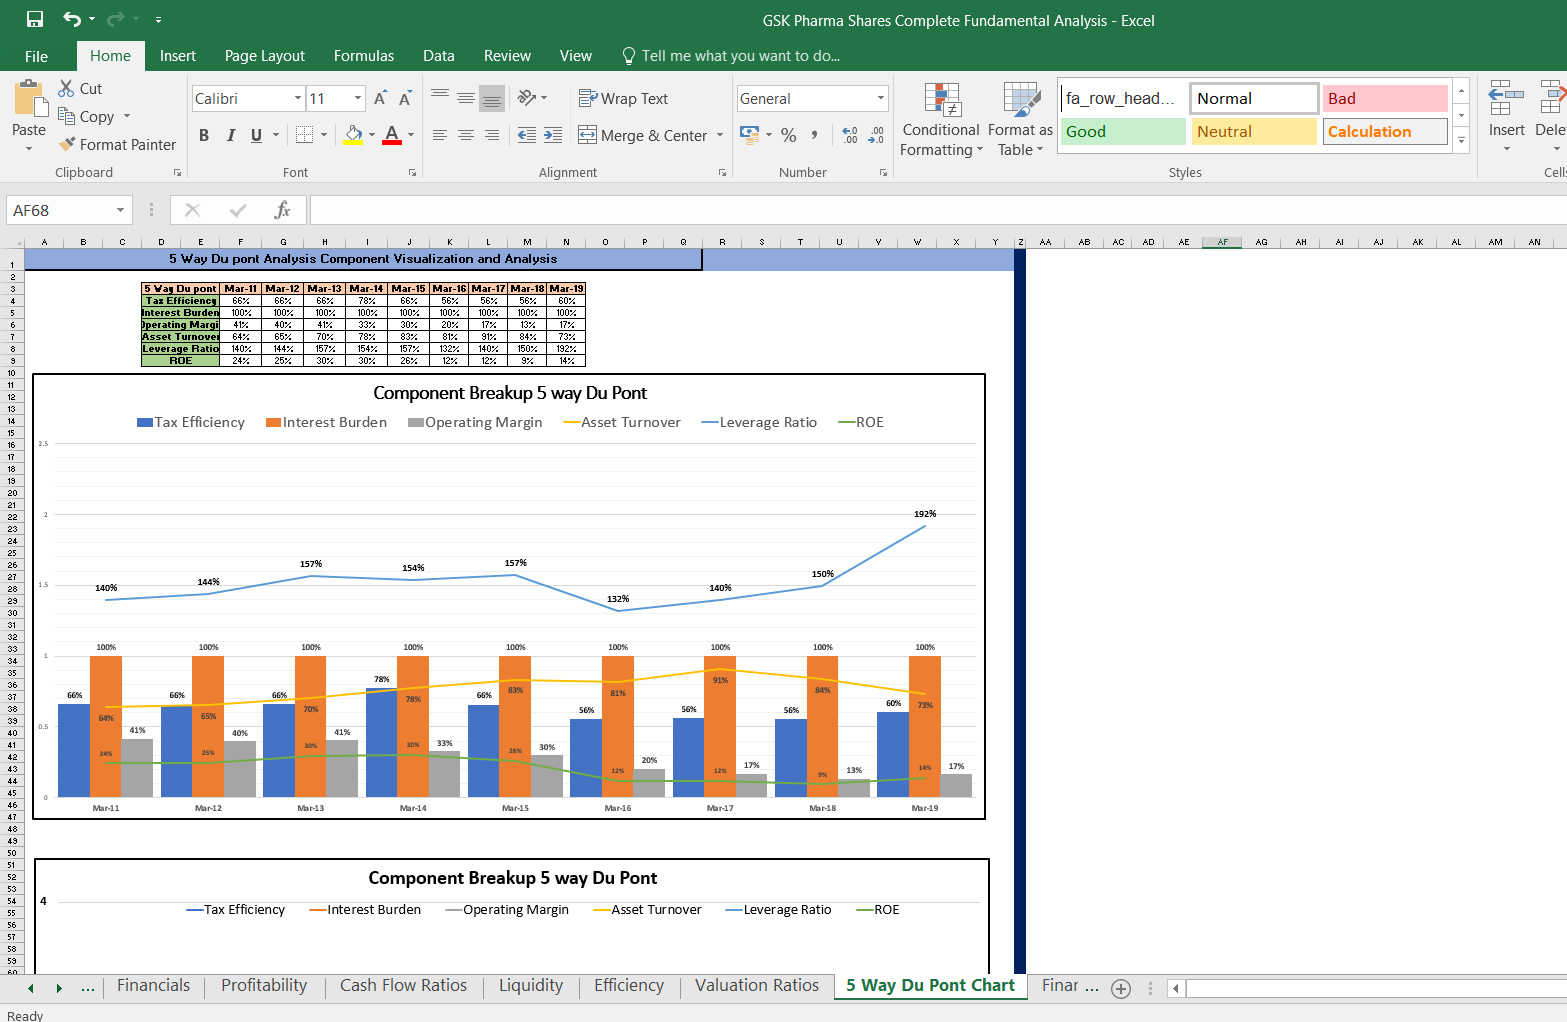Open the Cash Flow Ratios sheet
Viewport: 1567px width, 1022px height.
403,985
